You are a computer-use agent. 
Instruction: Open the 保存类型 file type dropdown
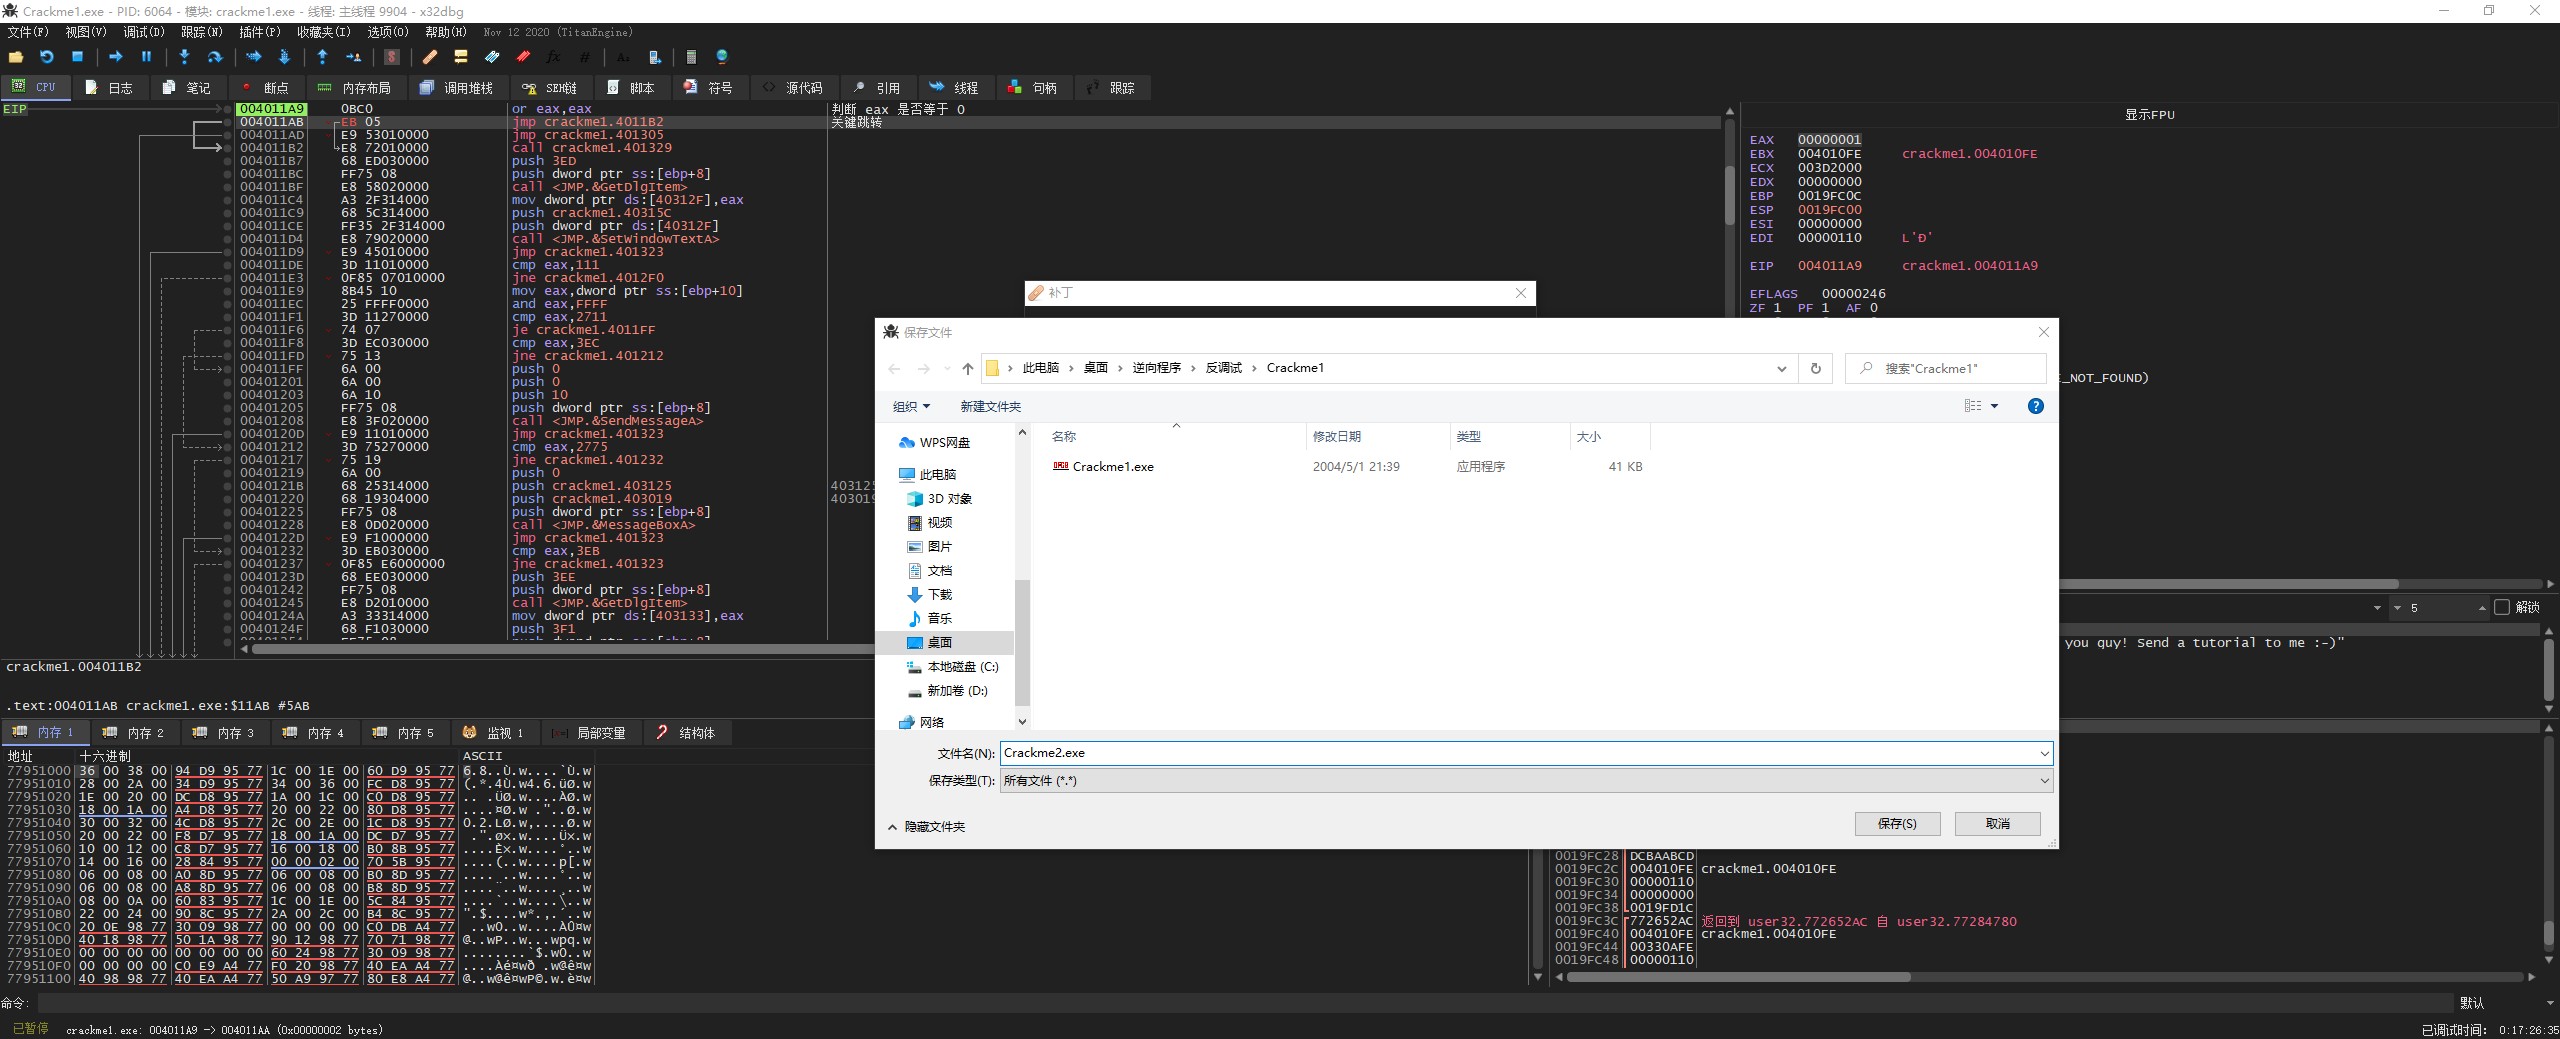point(1526,781)
